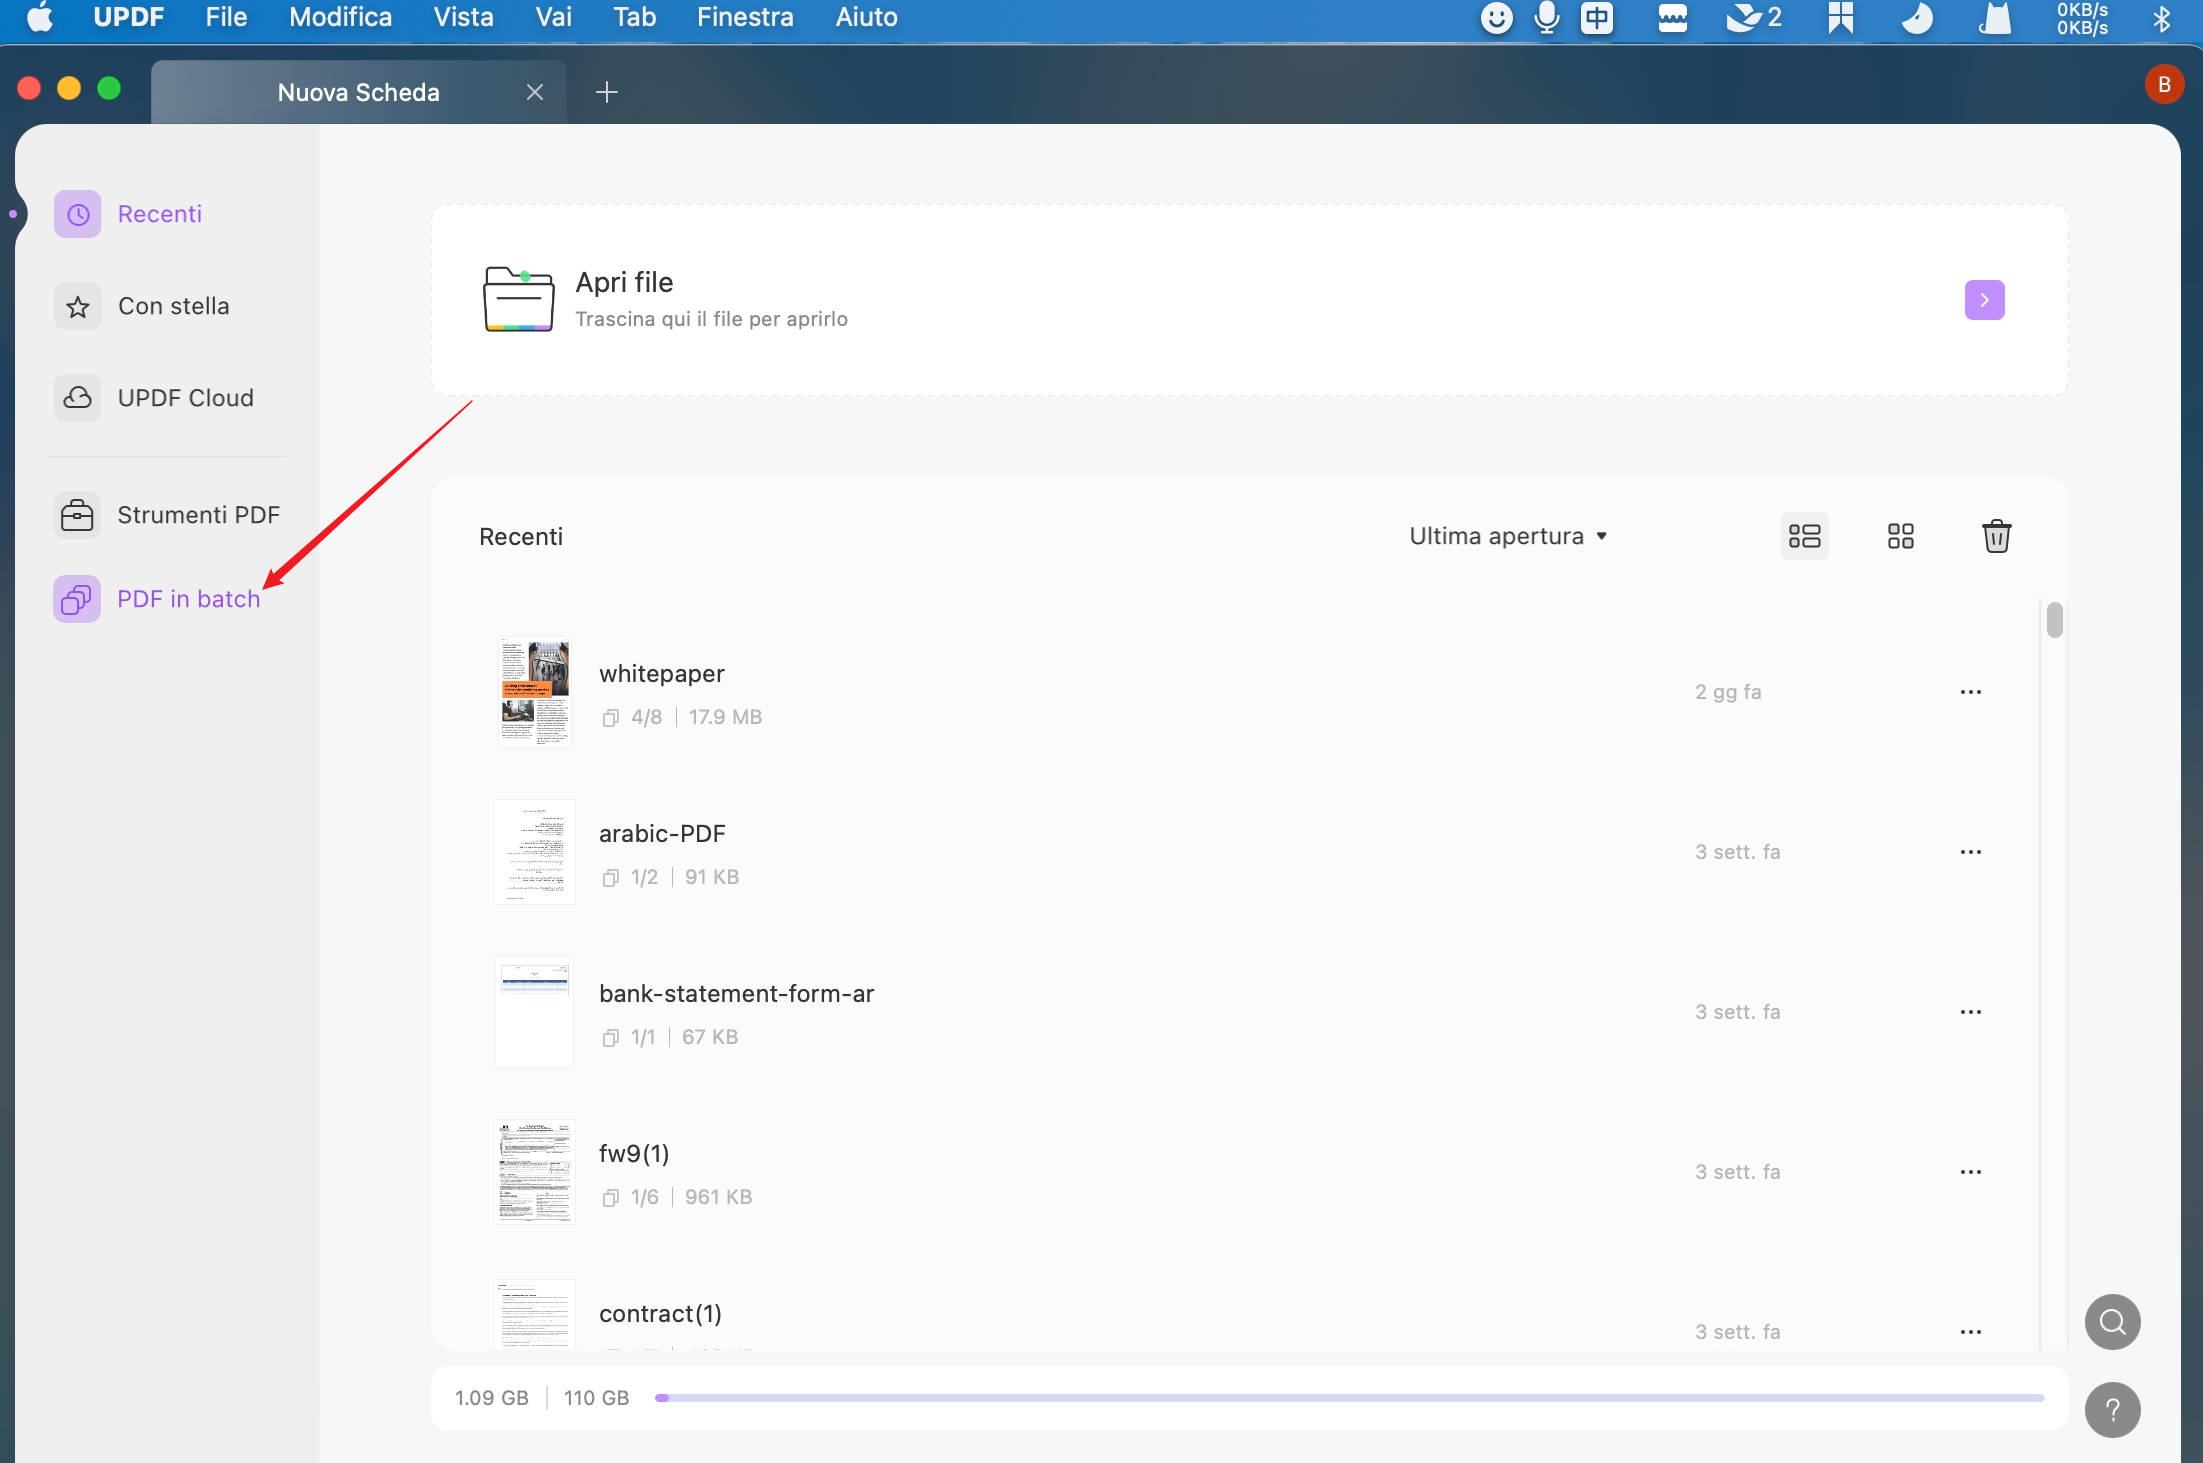Click the bookmark menu bar icon
The height and width of the screenshot is (1463, 2203).
(1840, 17)
